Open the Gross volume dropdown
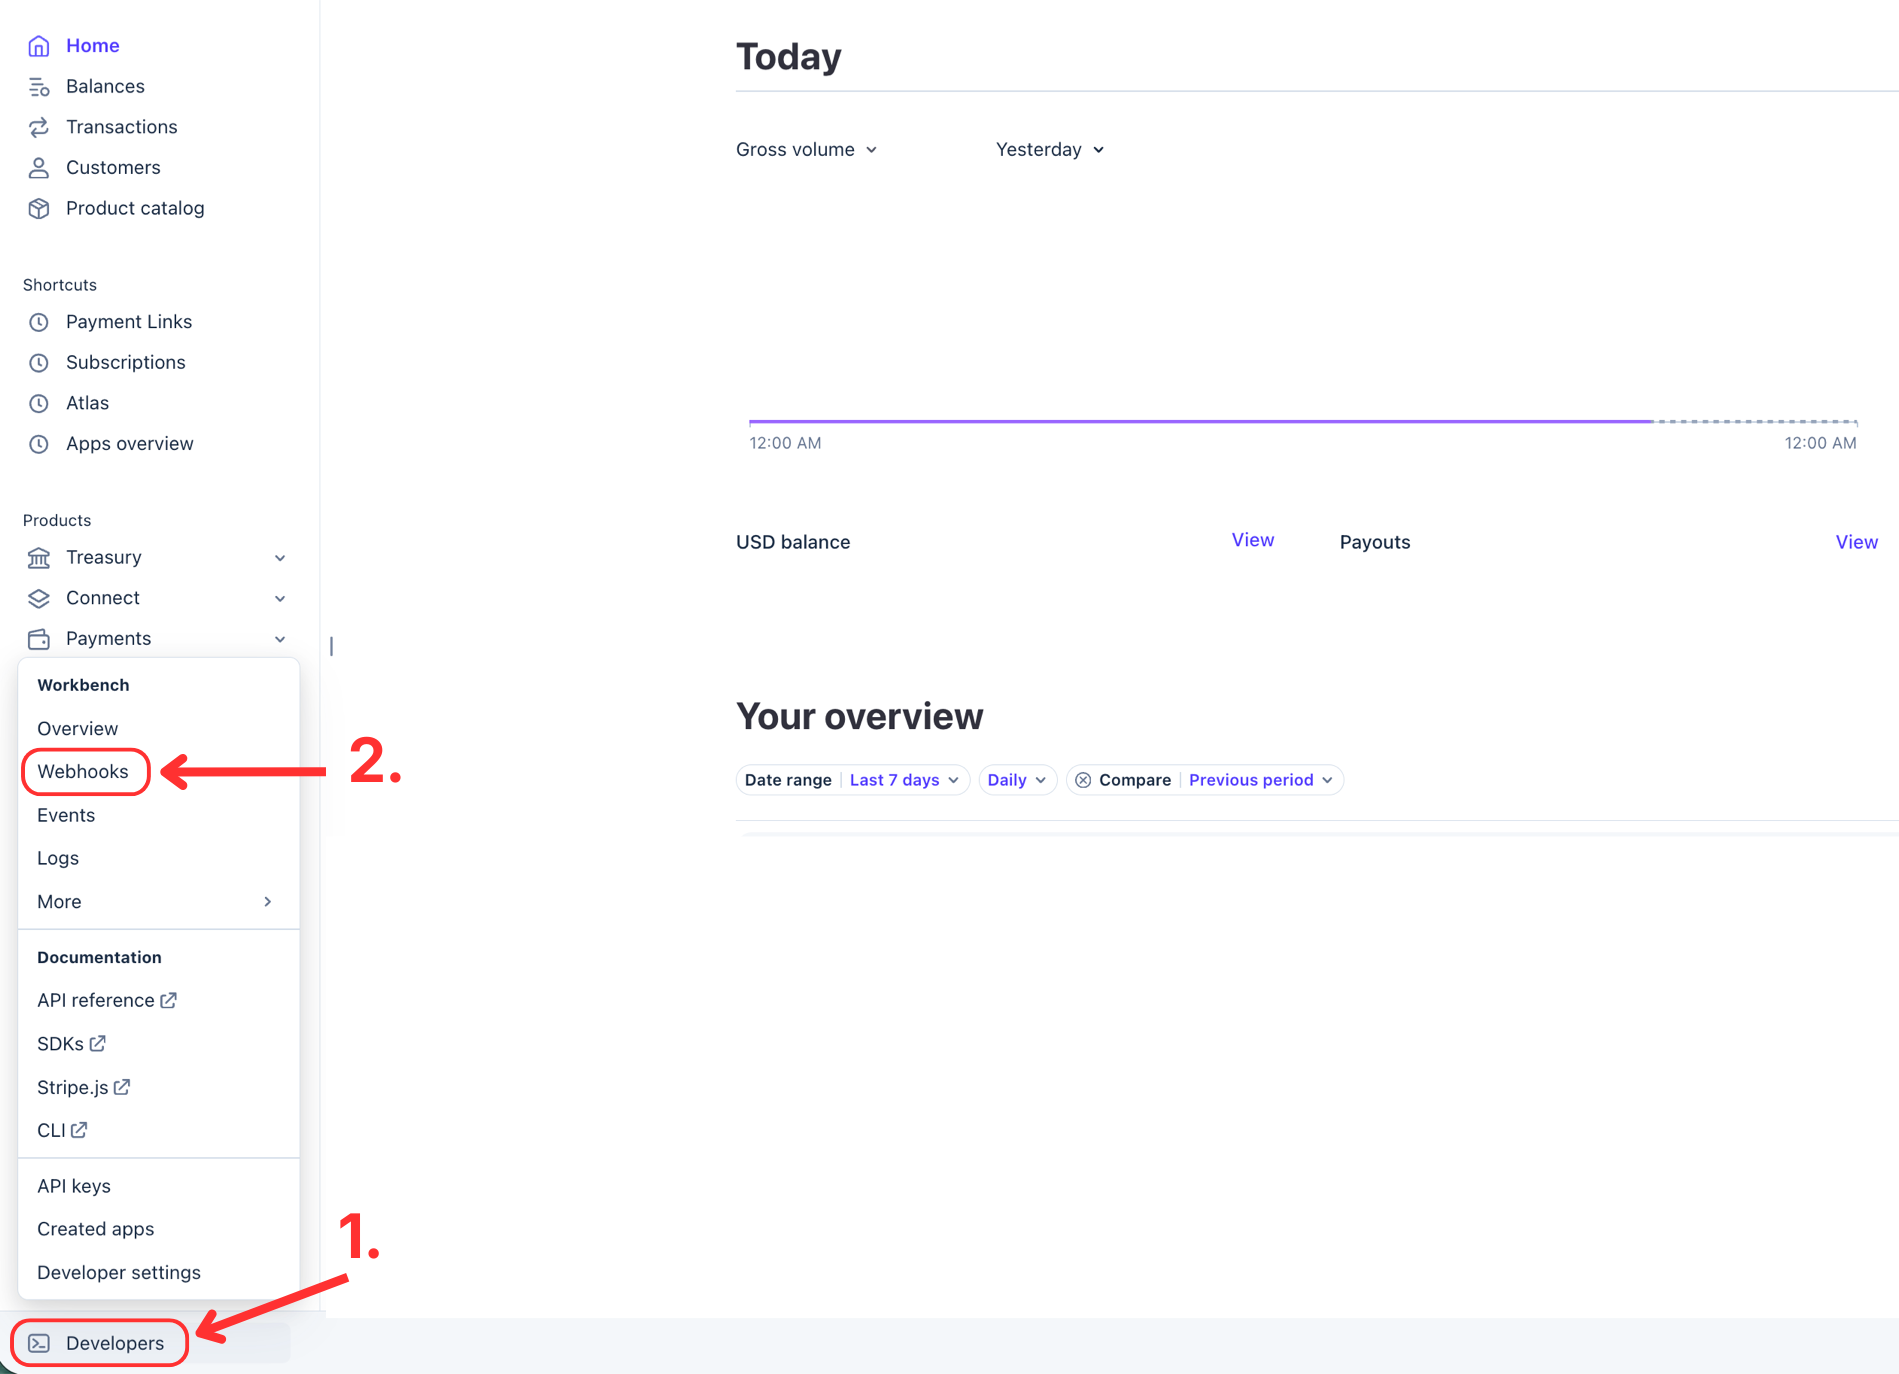Viewport: 1899px width, 1374px height. 806,149
